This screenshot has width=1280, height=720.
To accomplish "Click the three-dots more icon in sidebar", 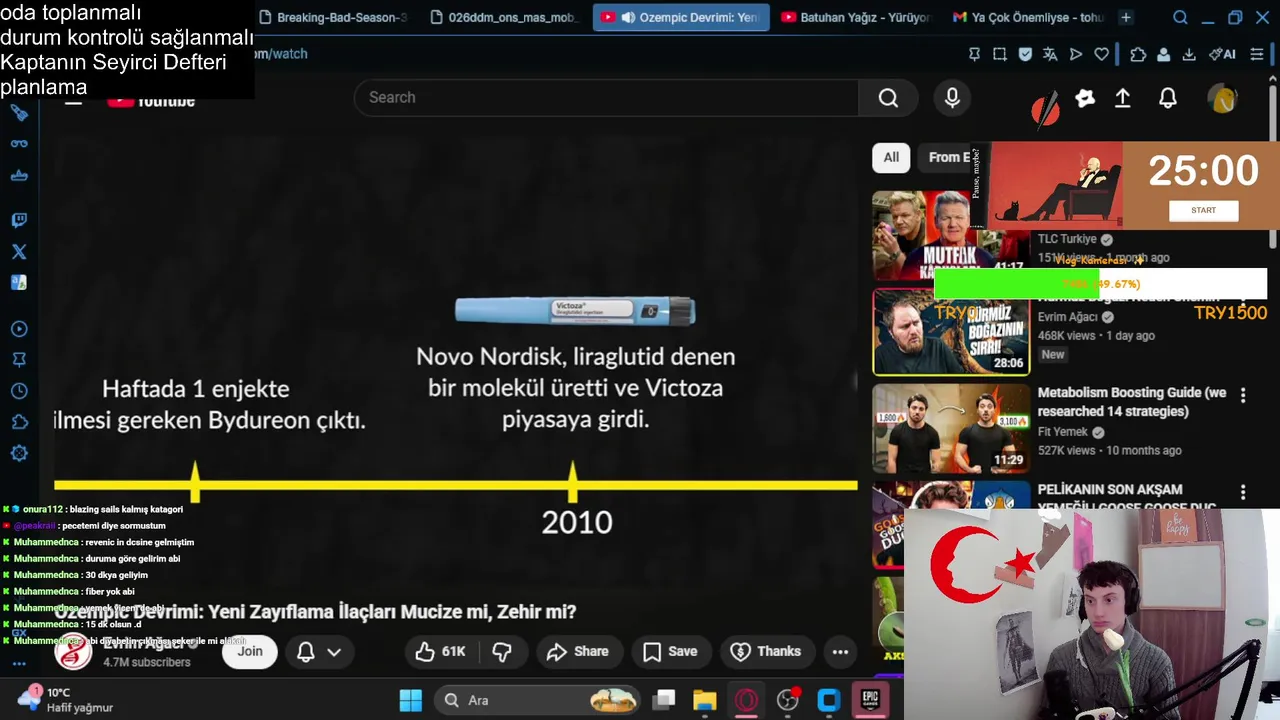I will point(19,663).
